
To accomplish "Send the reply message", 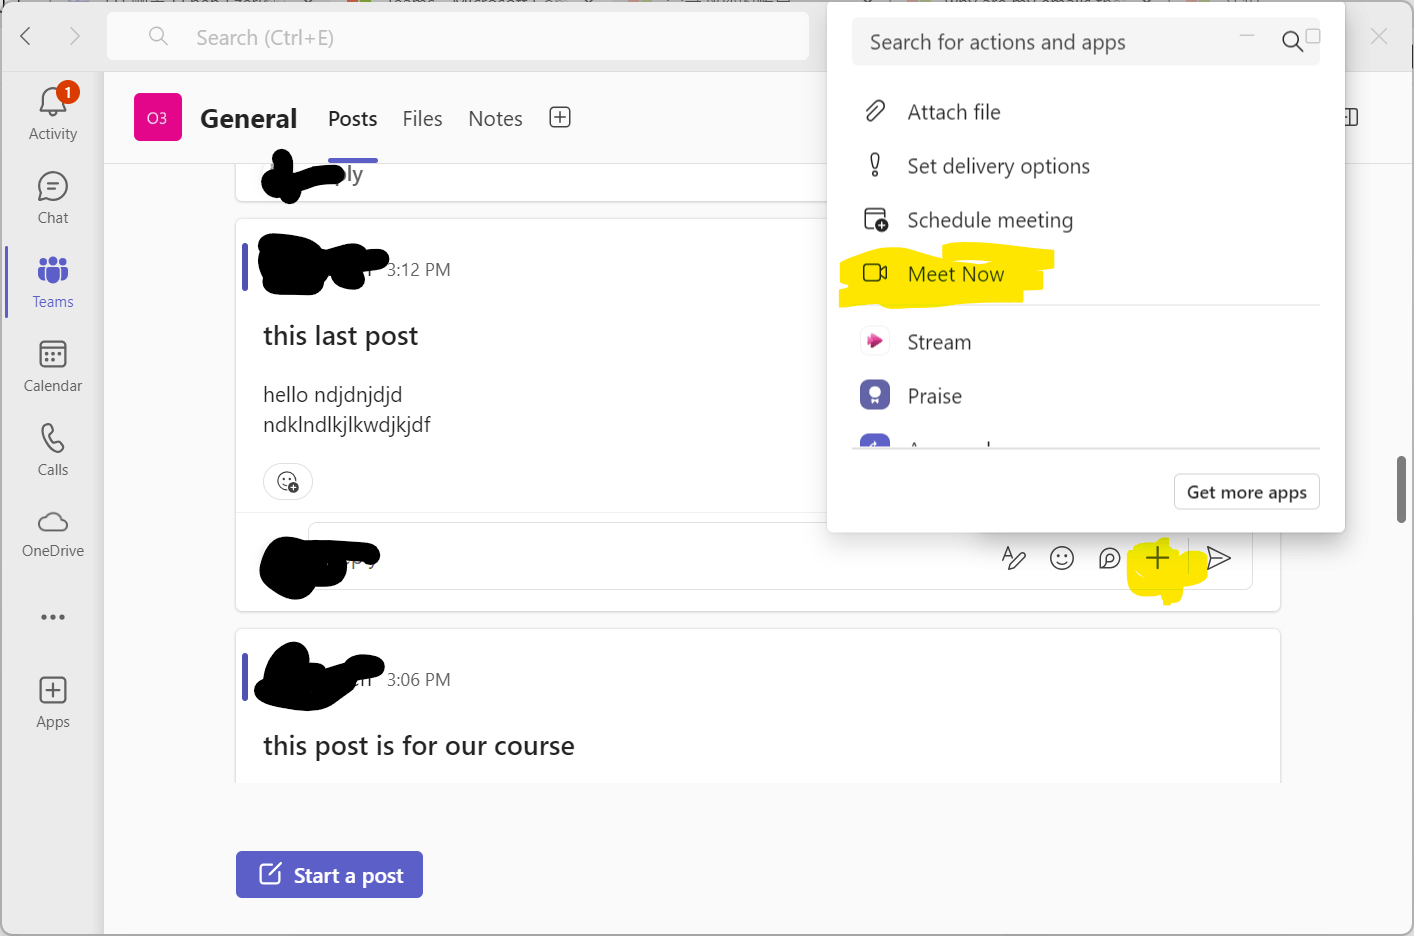I will coord(1218,558).
